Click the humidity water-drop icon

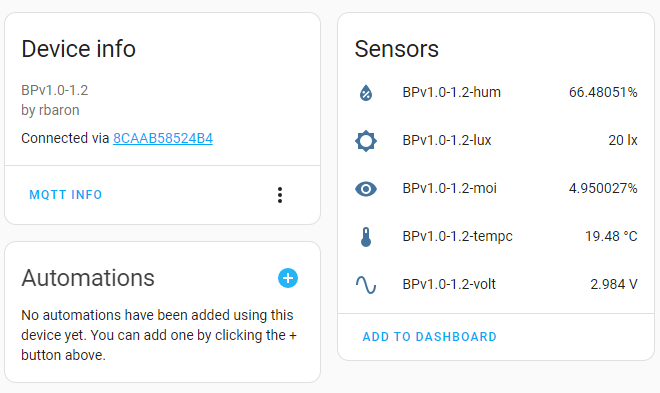(366, 93)
